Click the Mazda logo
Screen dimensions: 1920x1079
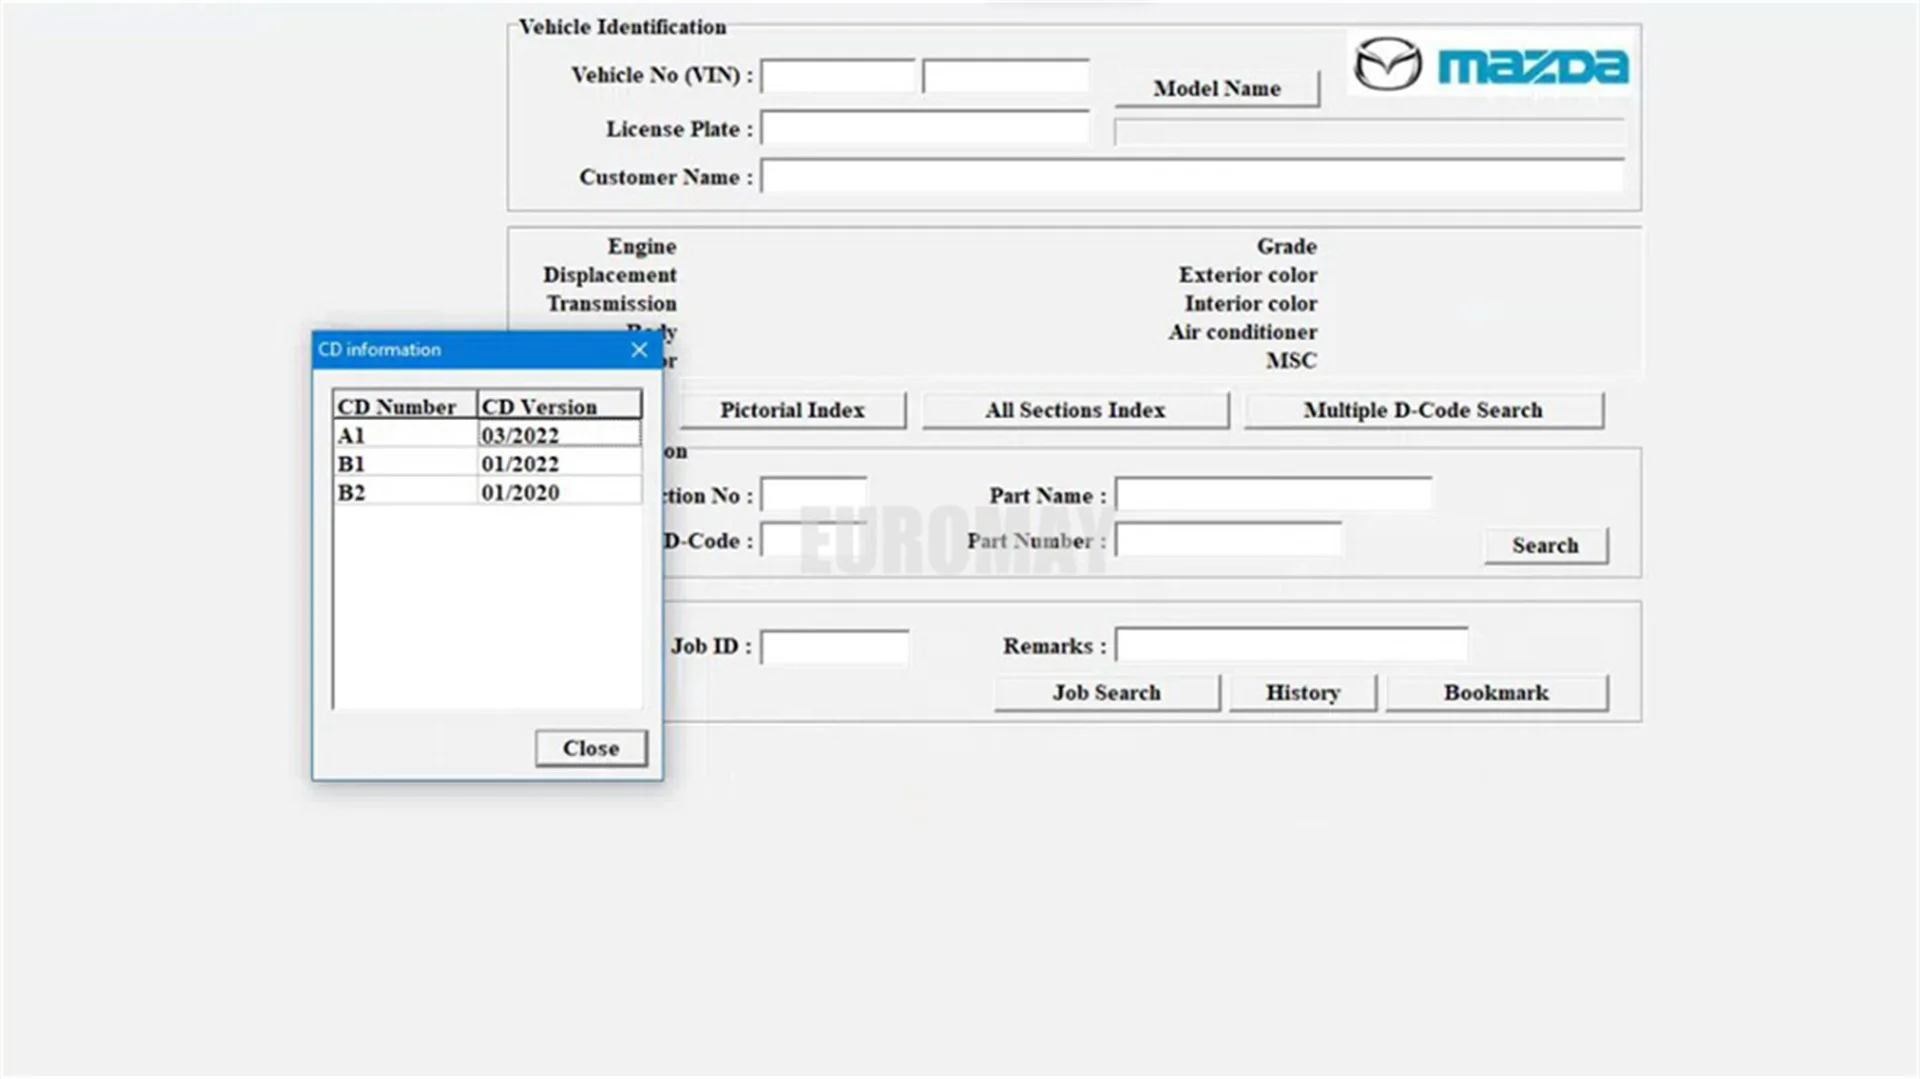click(1490, 64)
